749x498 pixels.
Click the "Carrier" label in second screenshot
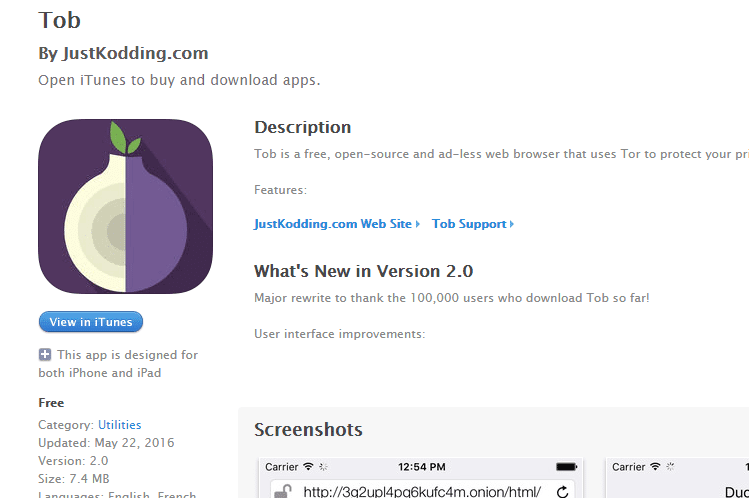[629, 466]
